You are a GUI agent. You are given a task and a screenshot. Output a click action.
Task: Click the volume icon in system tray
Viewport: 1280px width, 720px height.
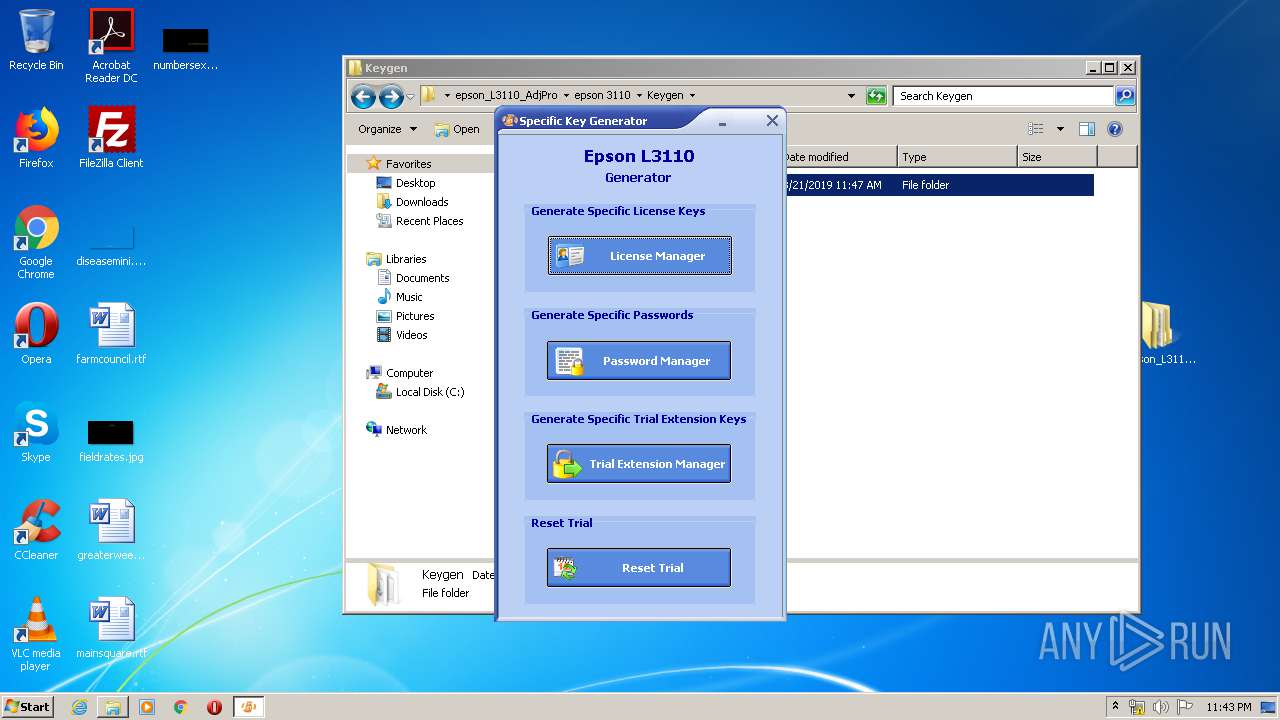tap(1161, 707)
